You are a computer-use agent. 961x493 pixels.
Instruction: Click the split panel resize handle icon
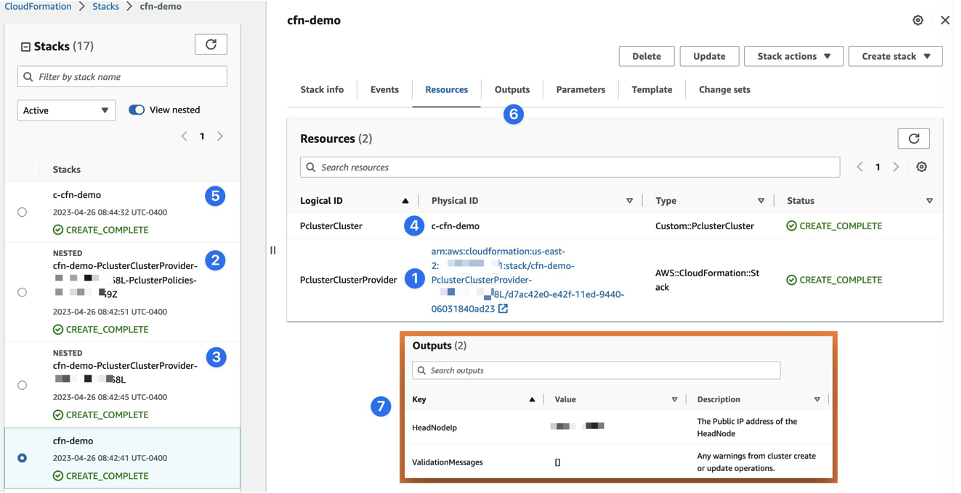click(x=273, y=250)
